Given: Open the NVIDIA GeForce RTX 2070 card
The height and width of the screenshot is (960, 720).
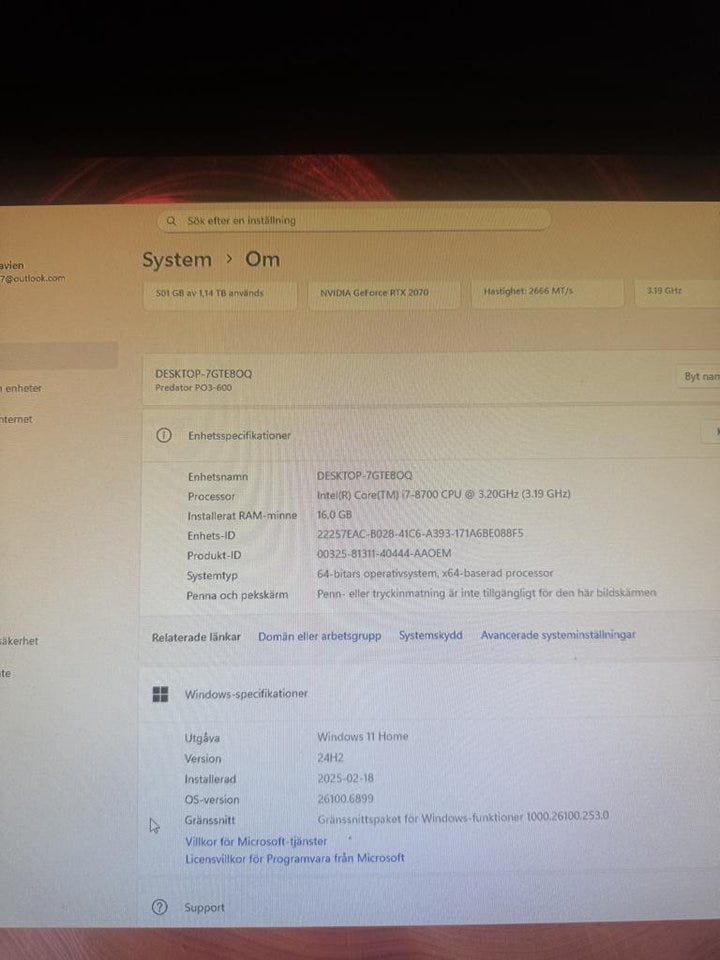Looking at the screenshot, I should click(x=384, y=293).
